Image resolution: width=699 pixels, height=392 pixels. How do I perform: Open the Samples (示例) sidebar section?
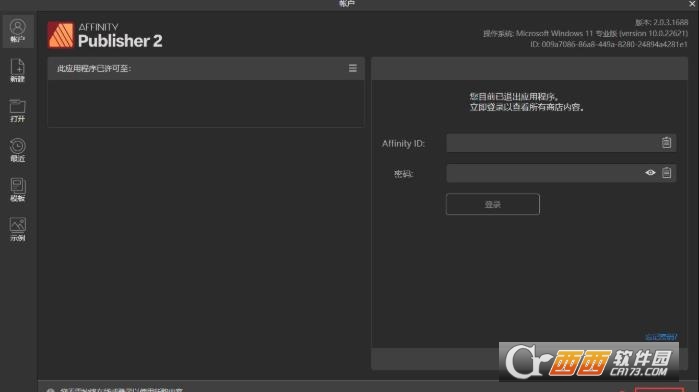coord(17,230)
